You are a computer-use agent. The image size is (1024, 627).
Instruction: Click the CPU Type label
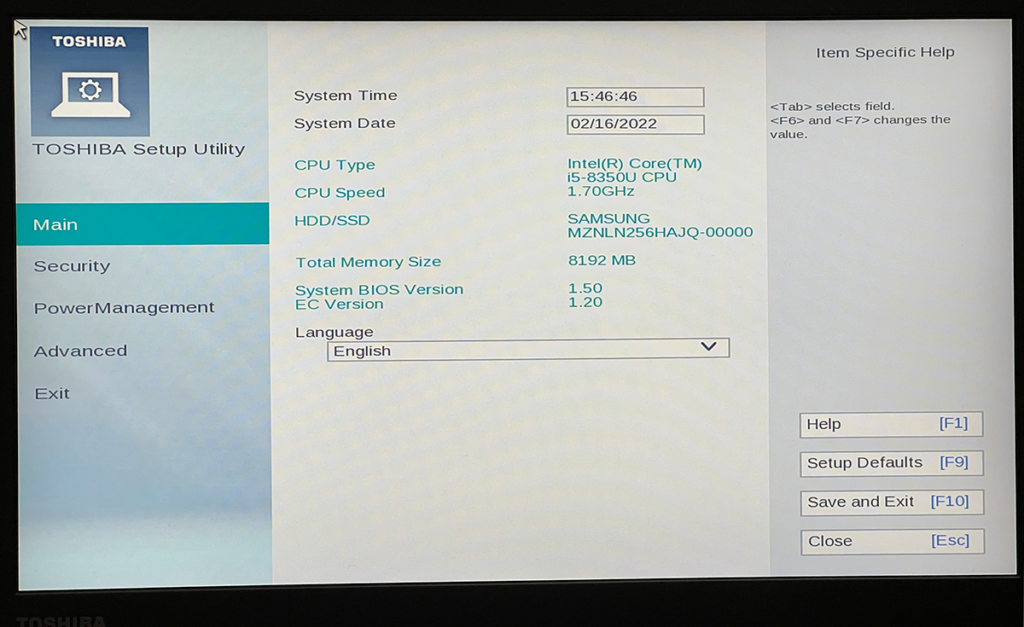coord(334,165)
